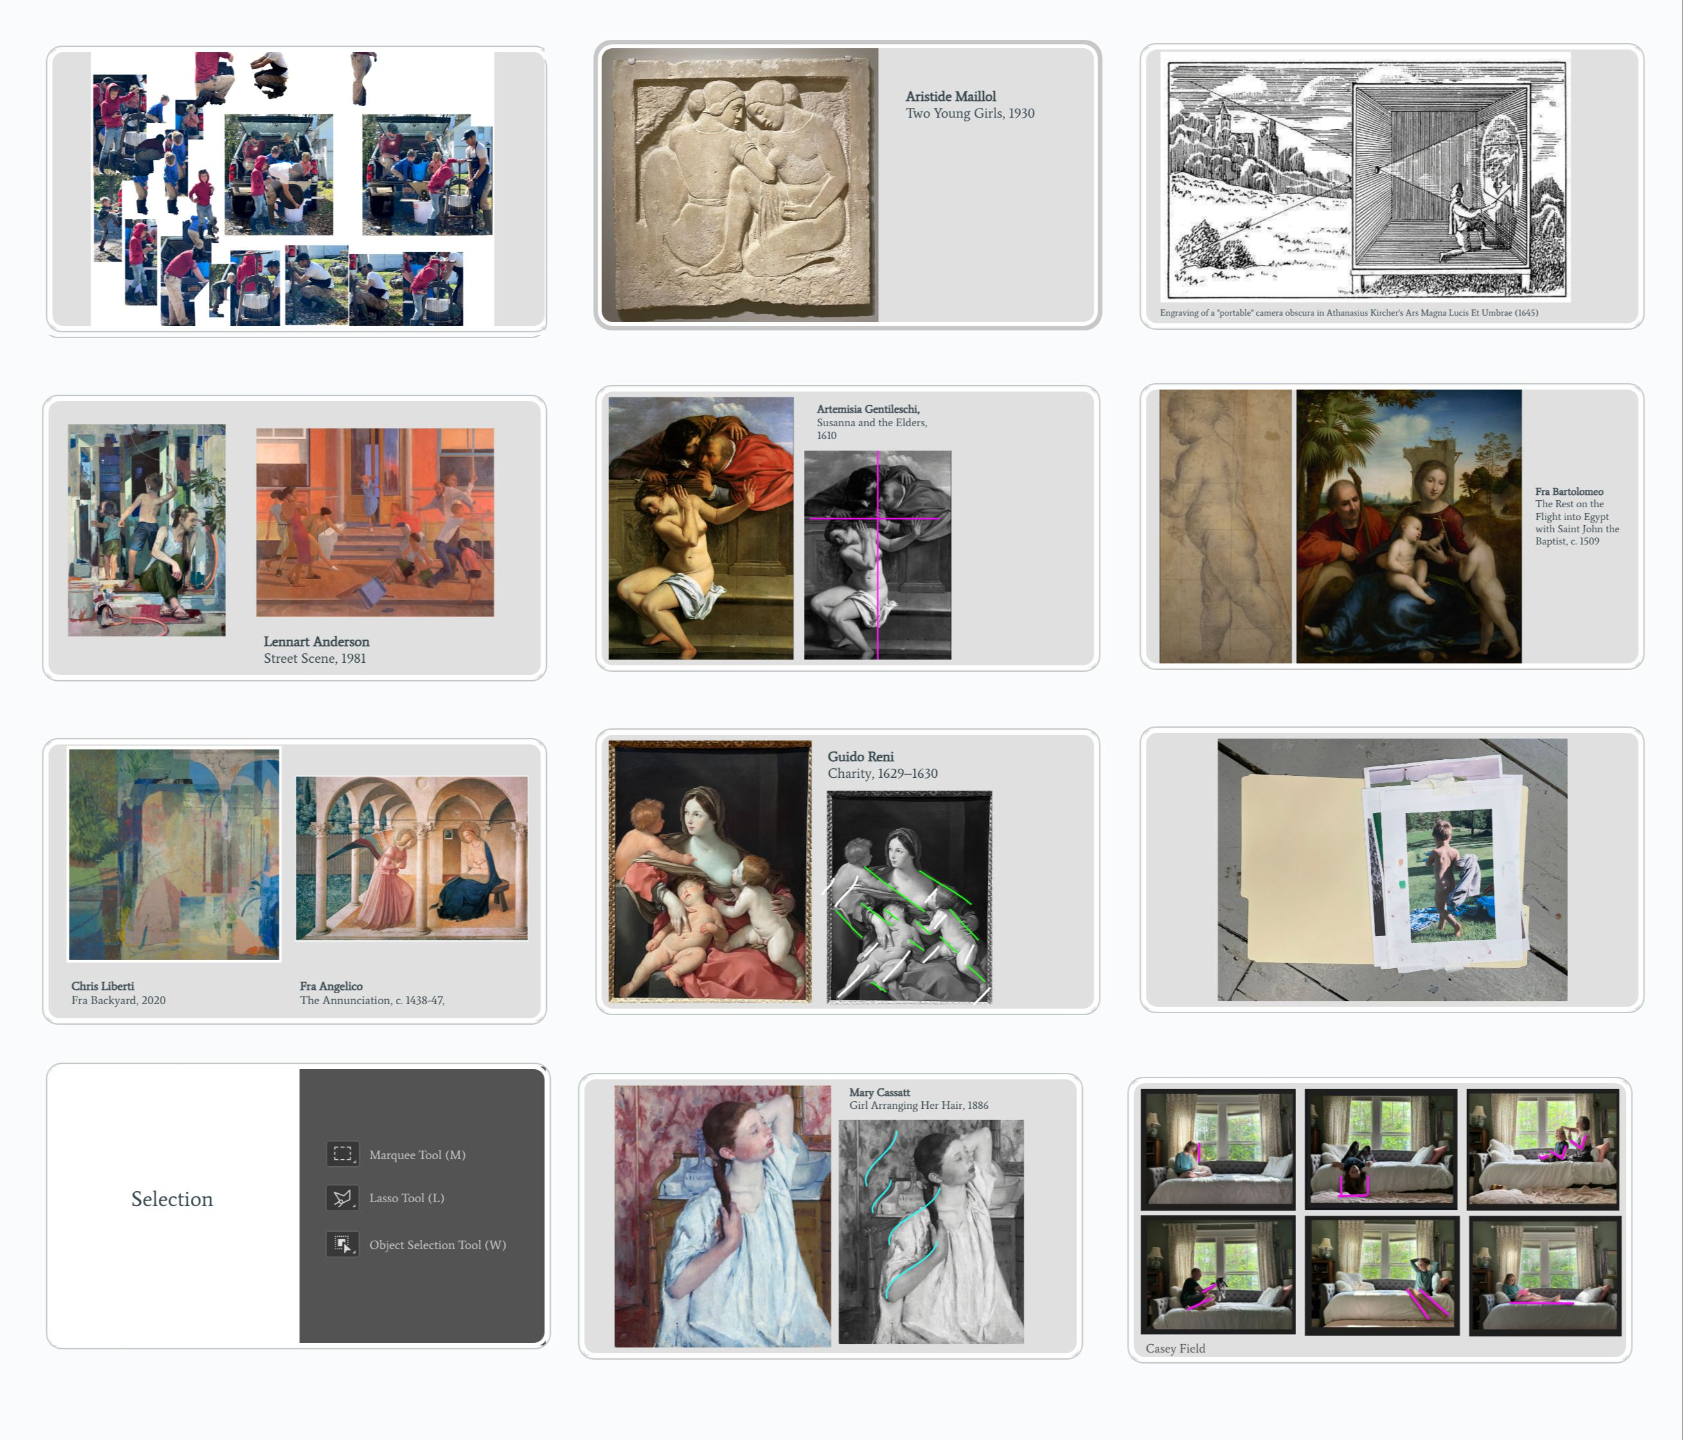Open the manila folder photo slide

[1392, 870]
